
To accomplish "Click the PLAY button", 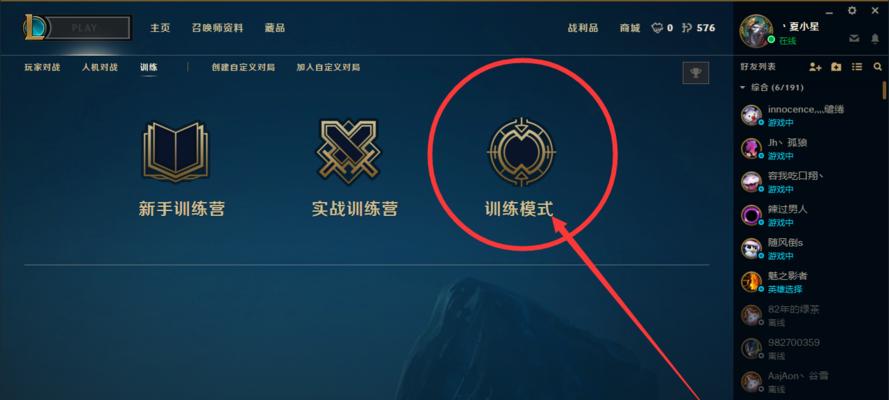I will pos(84,28).
